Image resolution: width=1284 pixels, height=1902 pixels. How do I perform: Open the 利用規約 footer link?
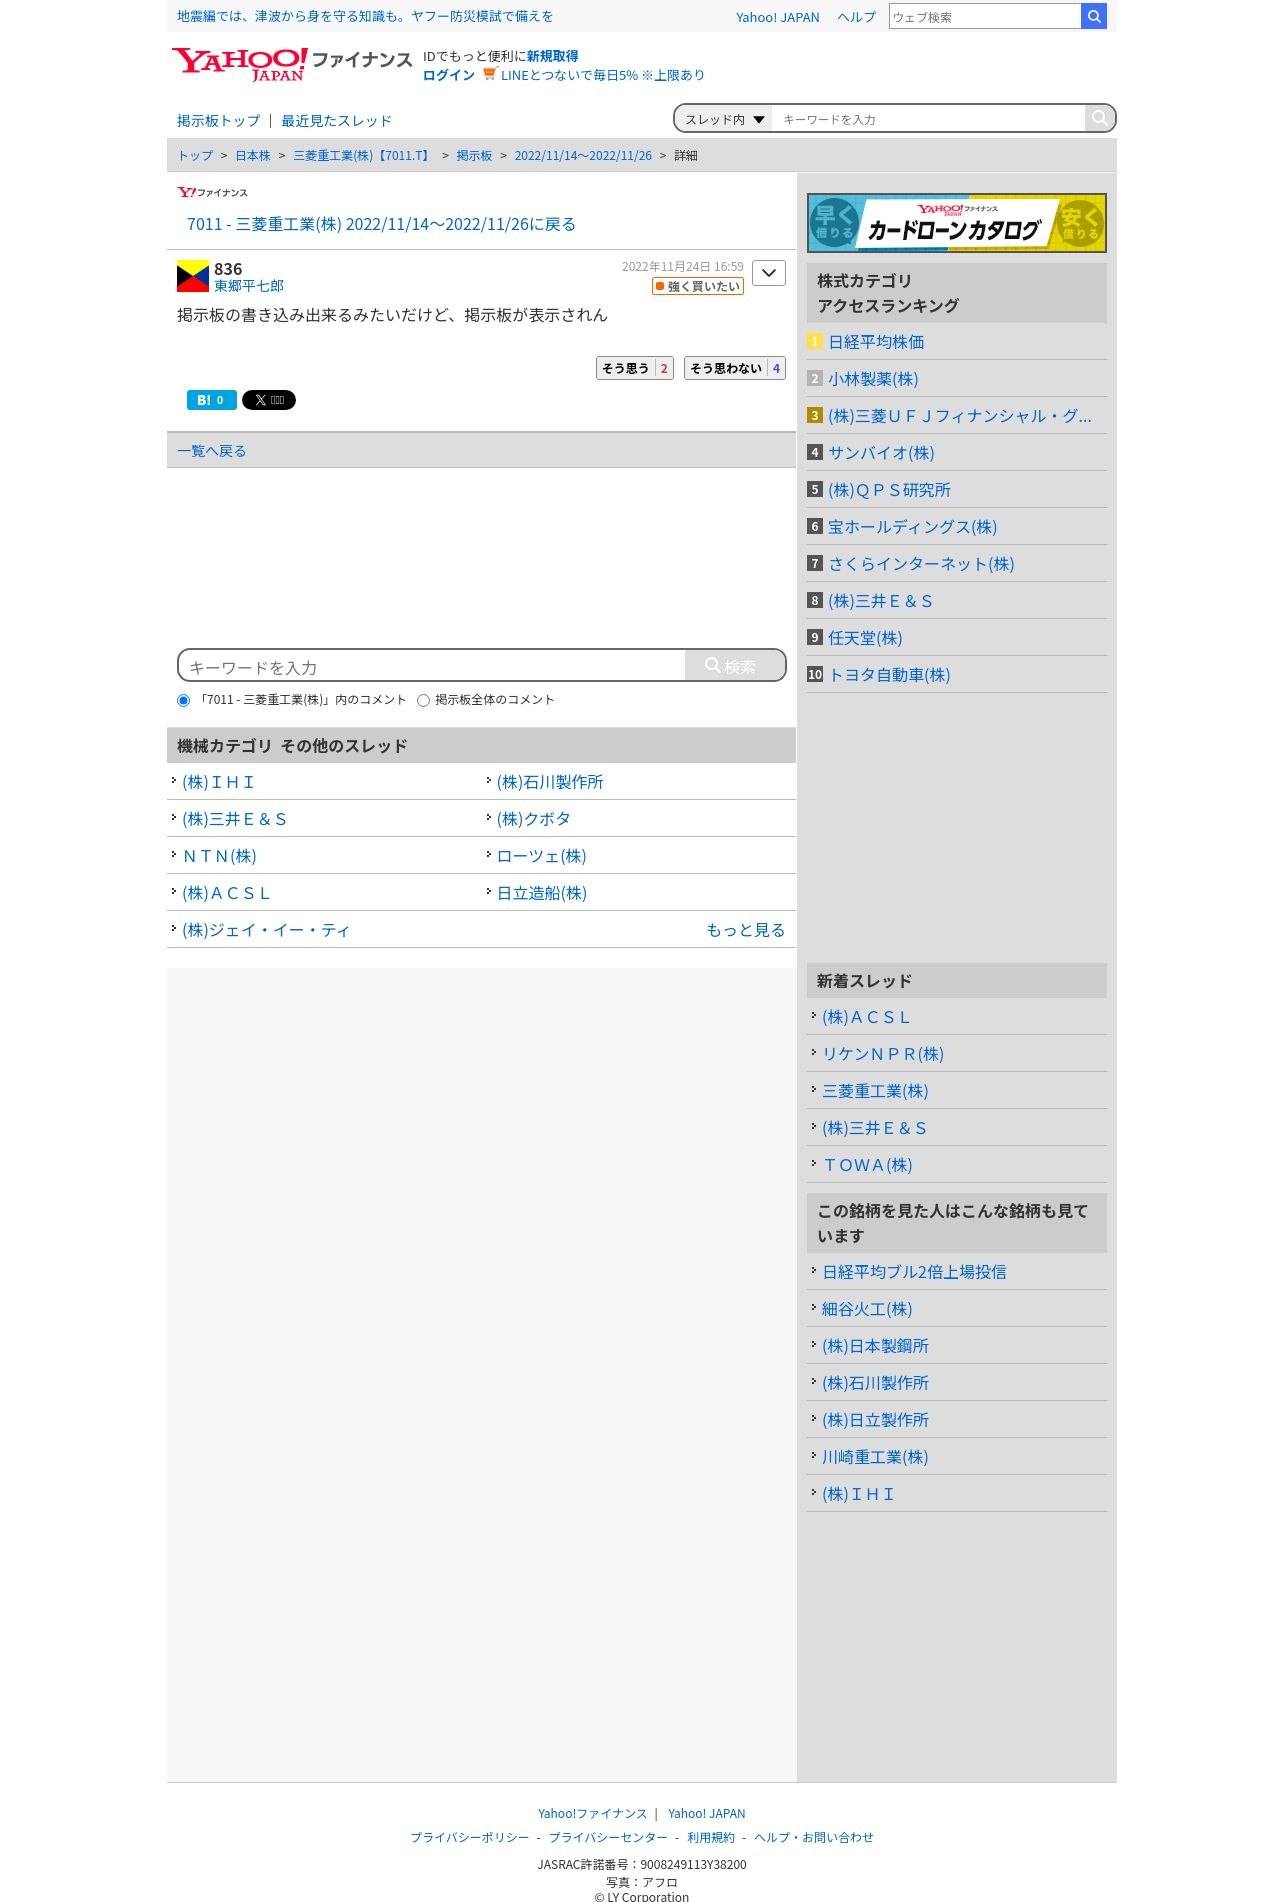(711, 1837)
